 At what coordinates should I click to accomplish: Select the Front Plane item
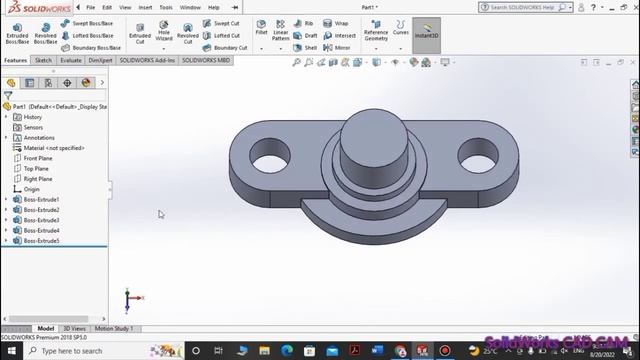33,158
